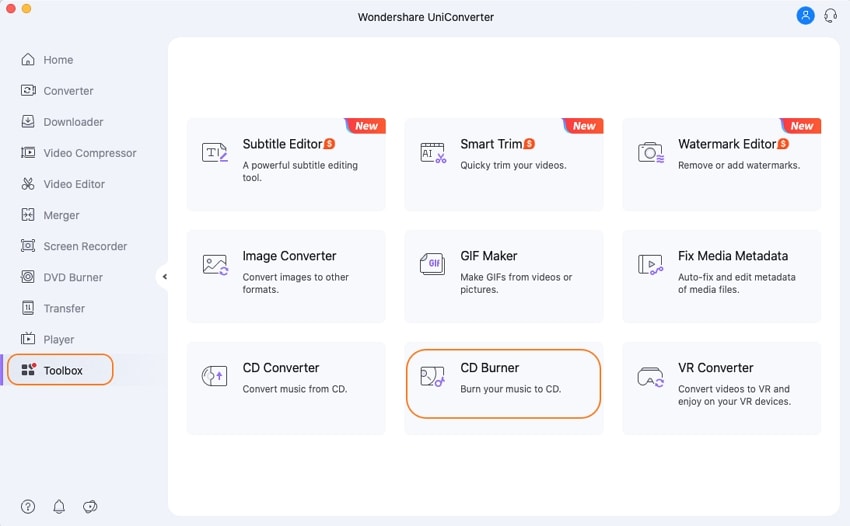This screenshot has width=850, height=526.
Task: Click the New badge on Smart Trim
Action: (584, 126)
